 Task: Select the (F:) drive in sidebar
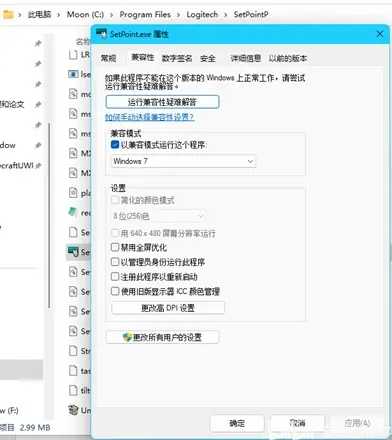click(x=9, y=410)
